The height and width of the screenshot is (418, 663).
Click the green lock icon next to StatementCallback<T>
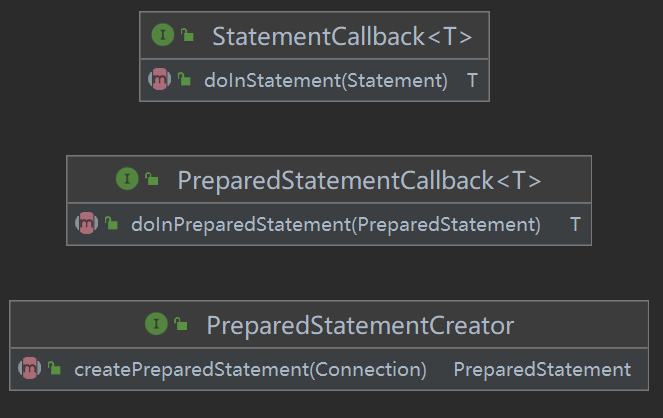click(187, 37)
